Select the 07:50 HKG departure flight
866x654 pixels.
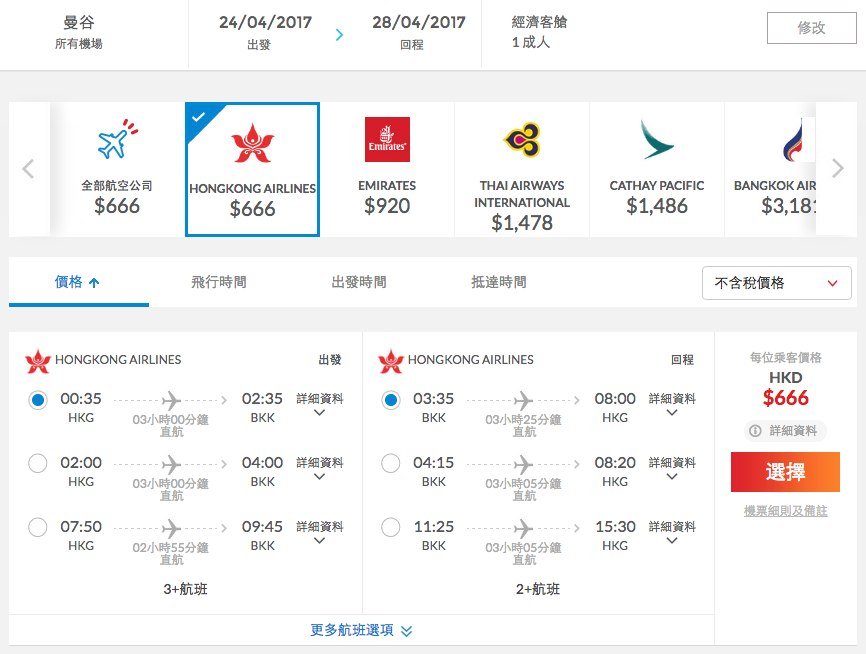tap(38, 527)
